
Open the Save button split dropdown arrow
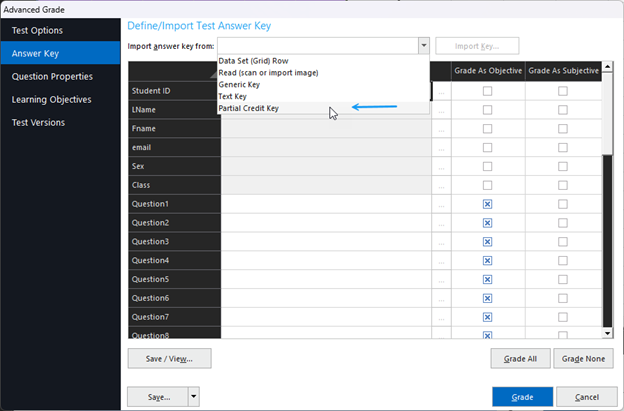194,397
